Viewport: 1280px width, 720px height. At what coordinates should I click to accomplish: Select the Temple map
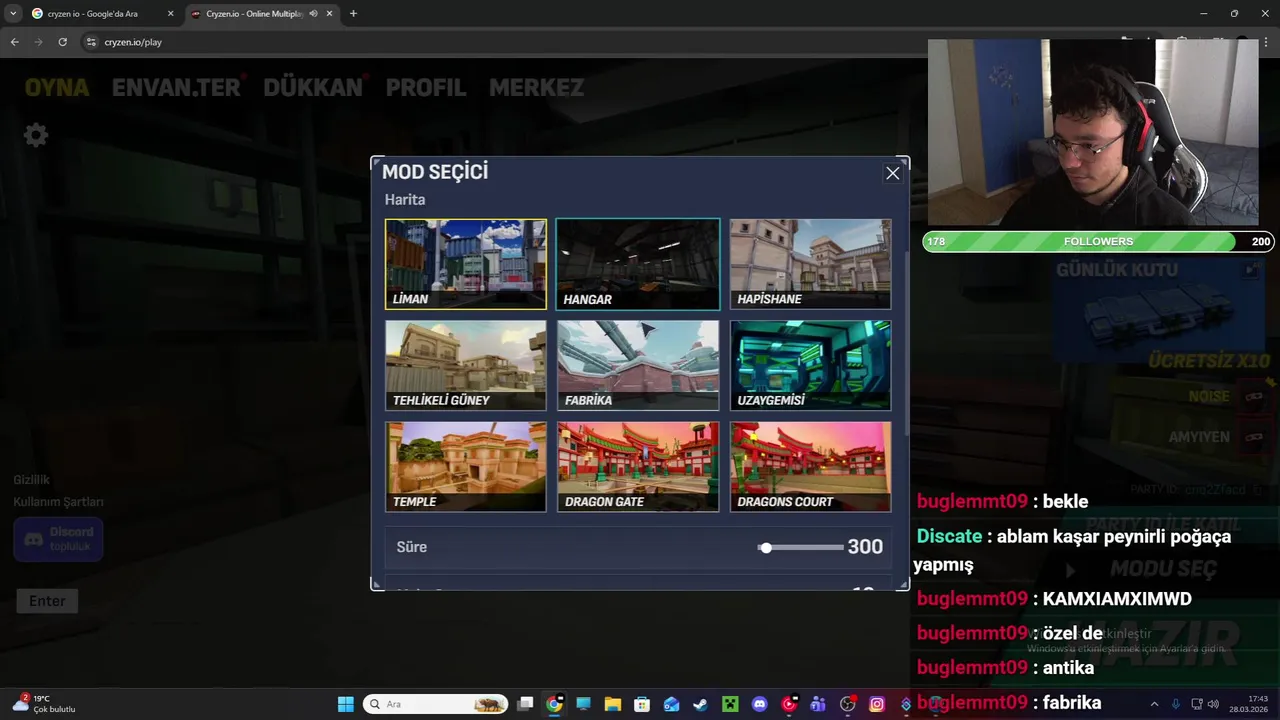pos(466,466)
